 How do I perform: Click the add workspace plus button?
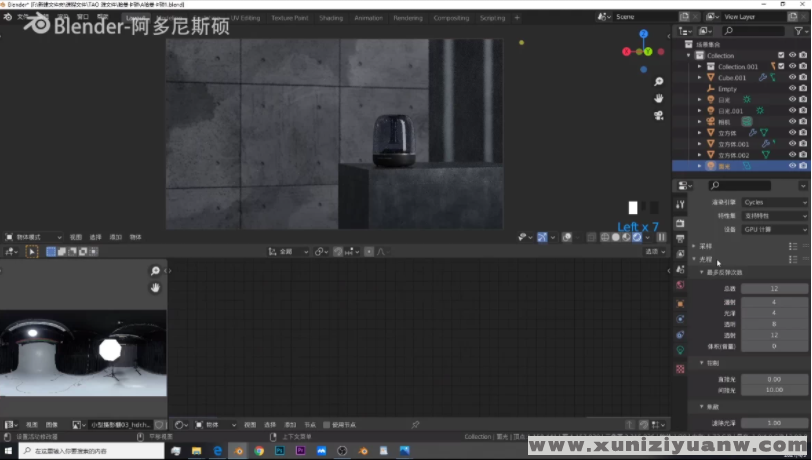519,18
